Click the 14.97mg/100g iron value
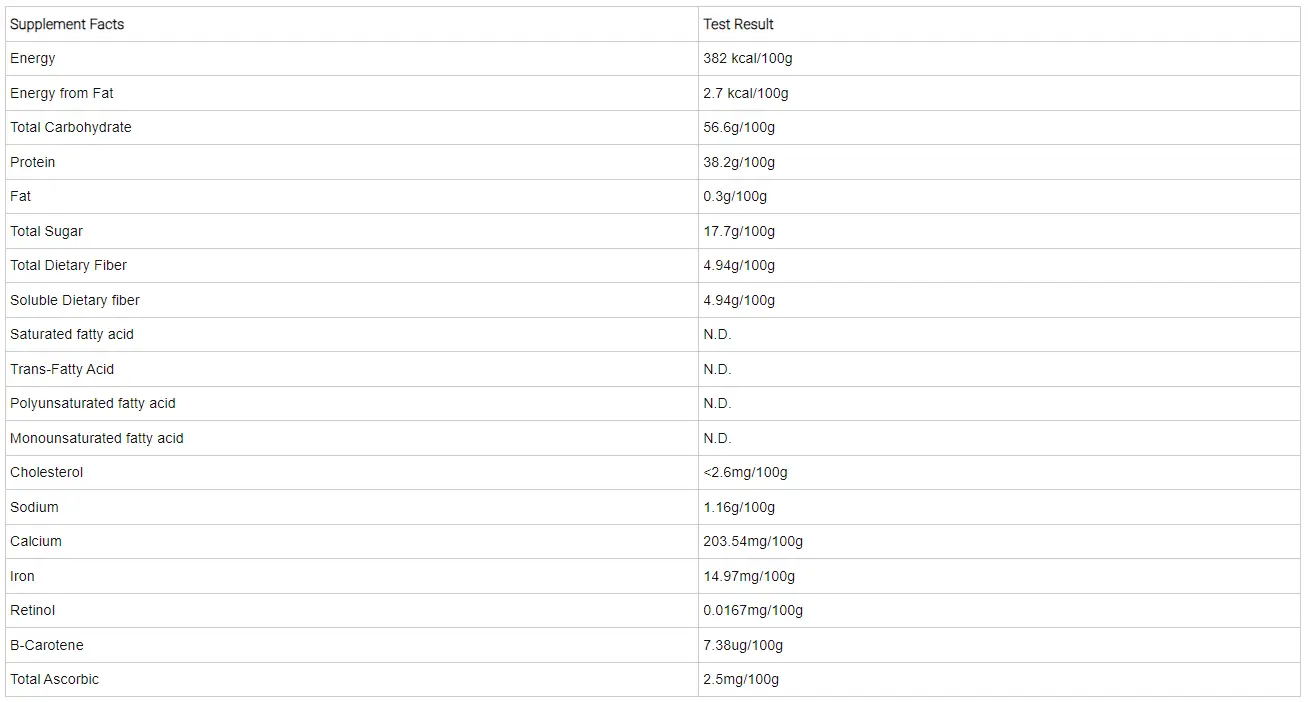Viewport: 1308px width, 702px height. pyautogui.click(x=749, y=576)
